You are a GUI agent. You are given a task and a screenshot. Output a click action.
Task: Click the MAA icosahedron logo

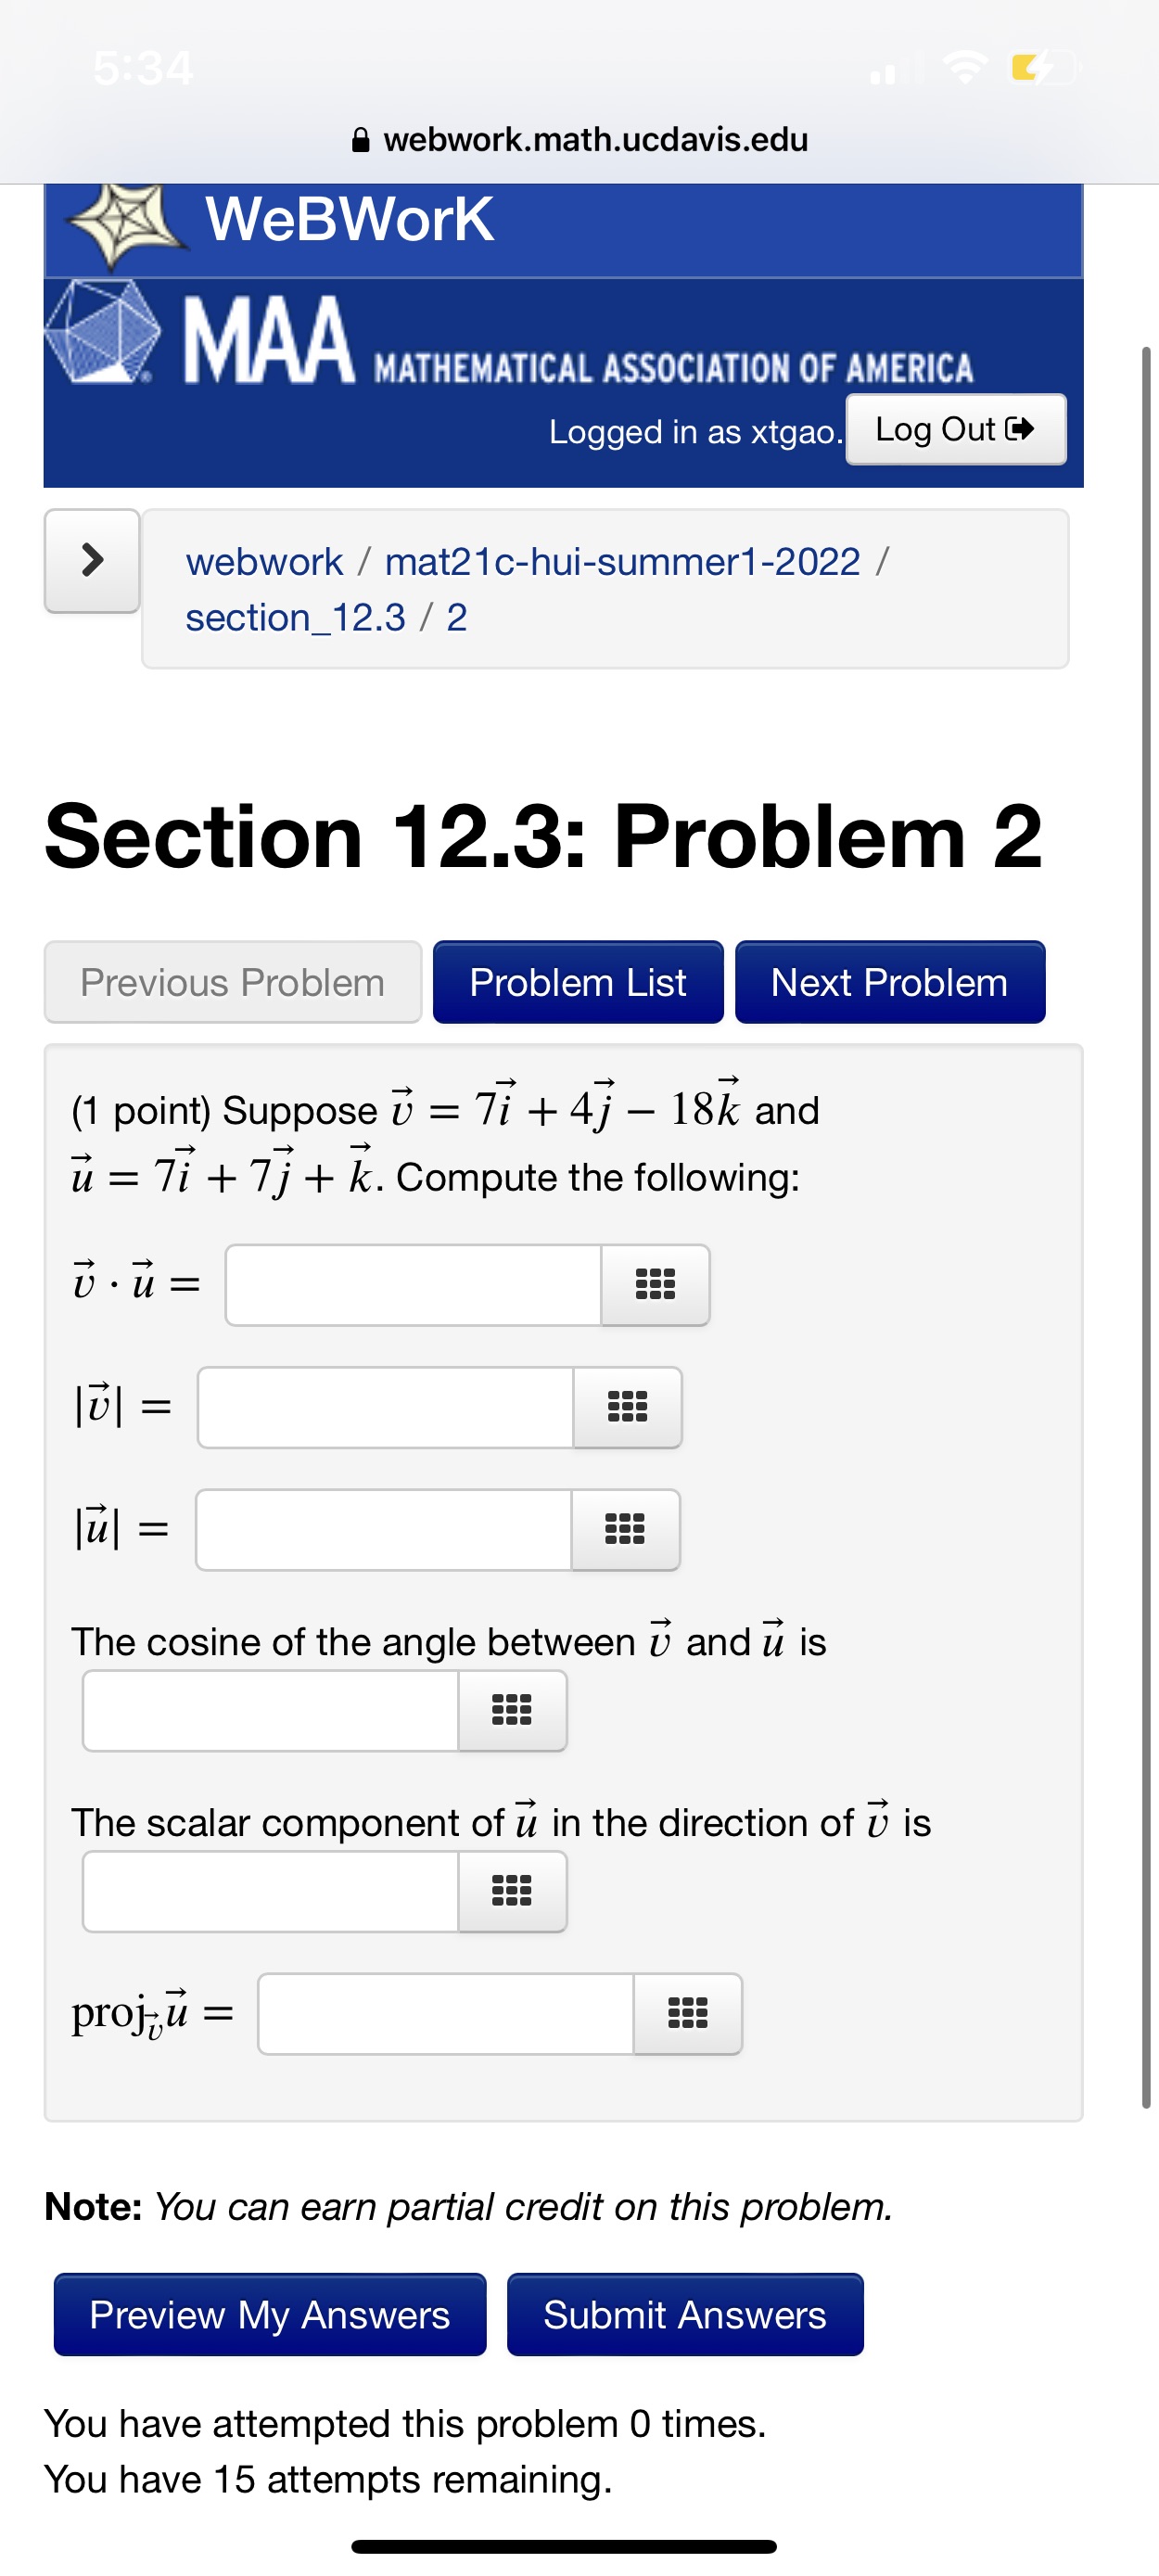coord(100,335)
